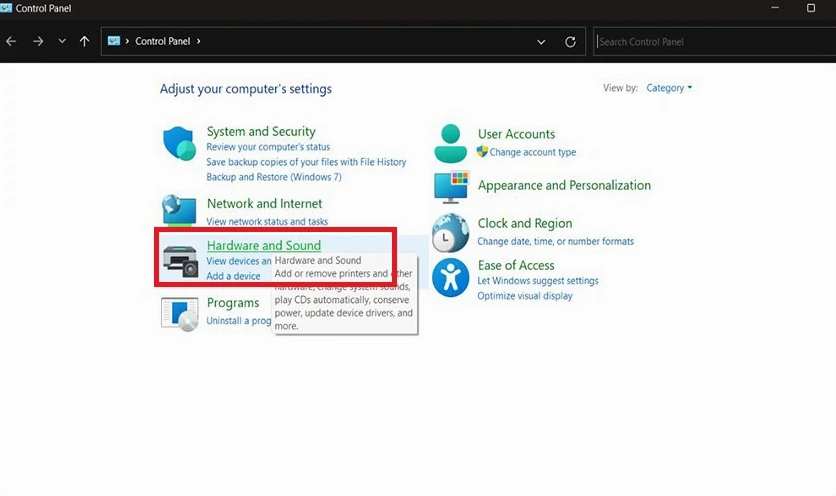
Task: Open the recent locations chevron
Action: (62, 42)
